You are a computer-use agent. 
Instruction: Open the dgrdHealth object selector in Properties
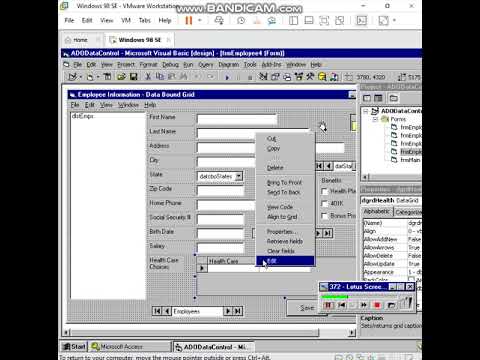point(391,200)
